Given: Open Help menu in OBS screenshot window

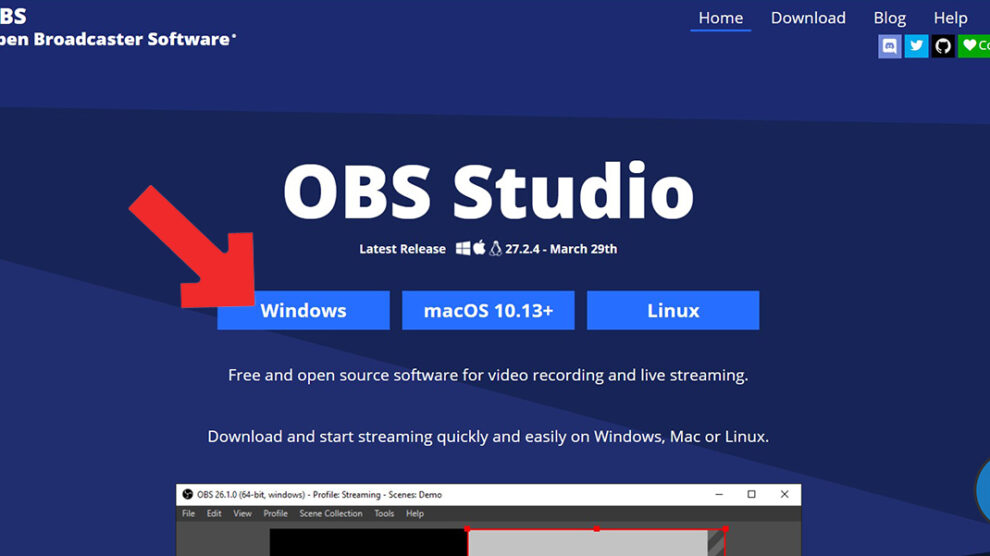Looking at the screenshot, I should [415, 513].
